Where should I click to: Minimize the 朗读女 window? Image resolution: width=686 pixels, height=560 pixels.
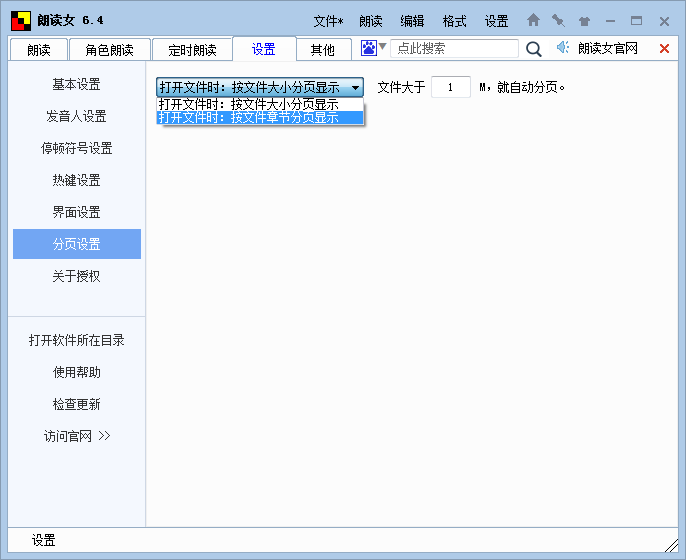(x=611, y=21)
